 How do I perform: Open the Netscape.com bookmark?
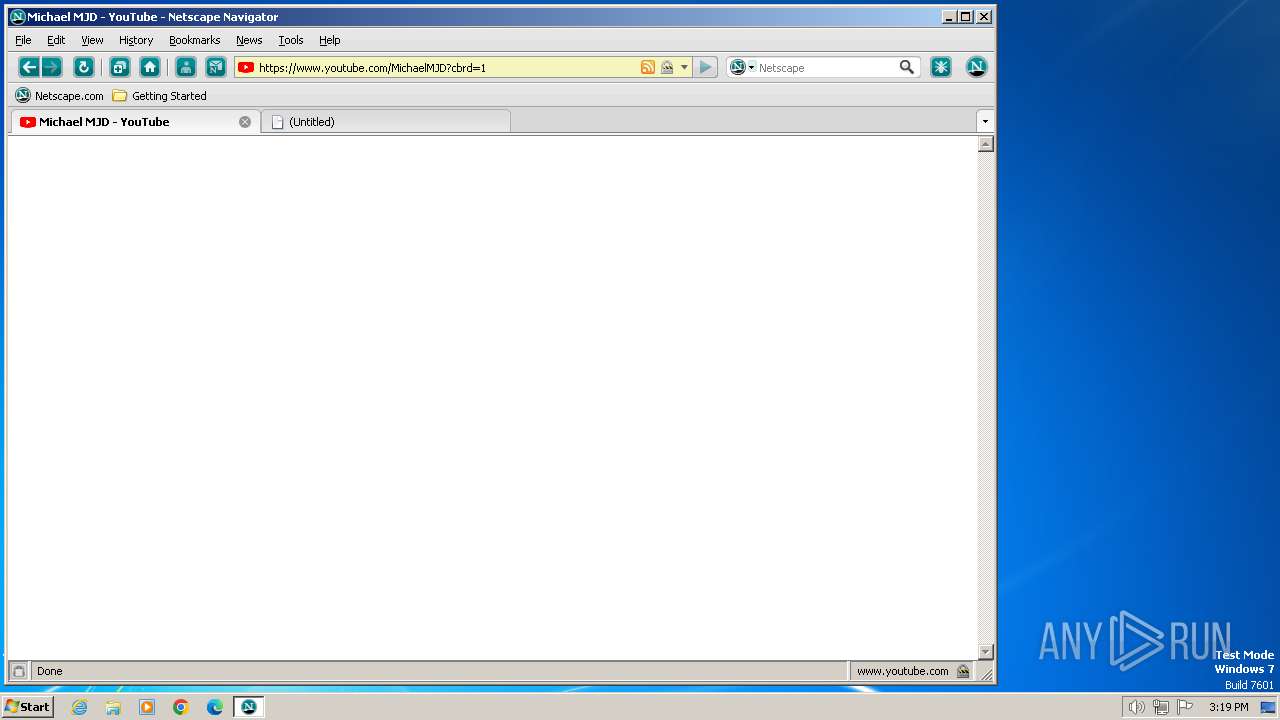tap(59, 96)
